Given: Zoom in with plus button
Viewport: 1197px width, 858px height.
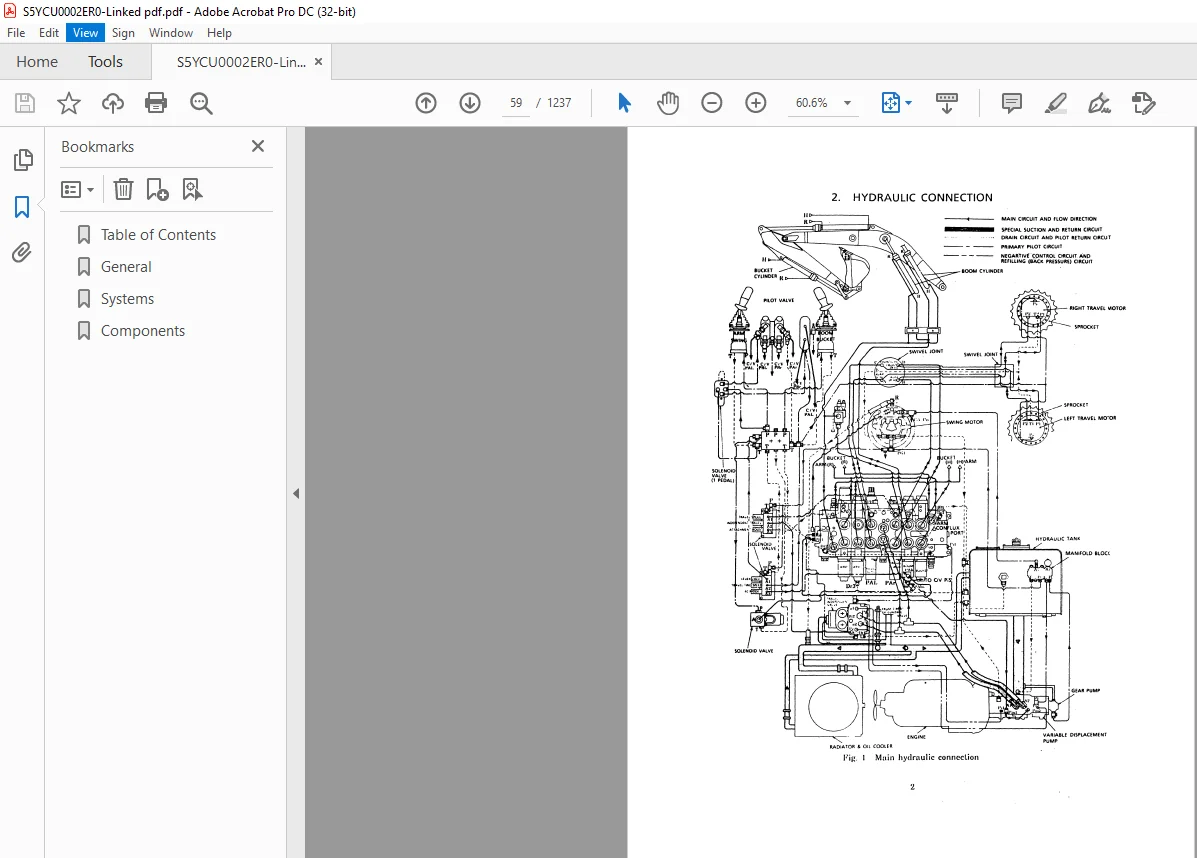Looking at the screenshot, I should click(x=756, y=103).
